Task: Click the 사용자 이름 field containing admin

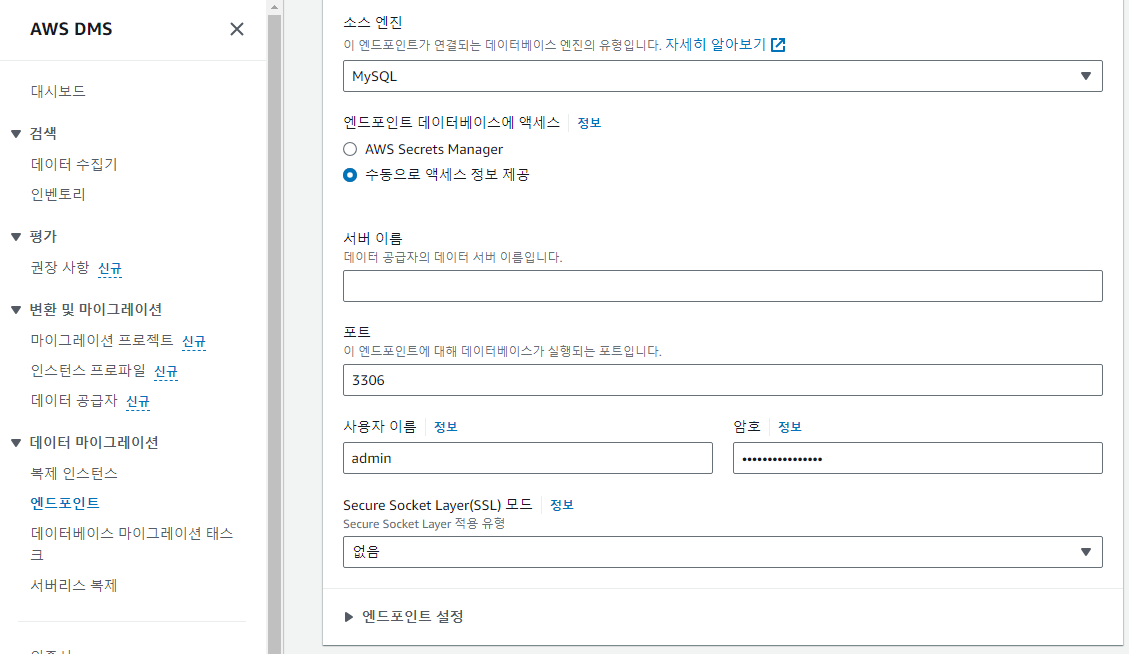Action: (528, 458)
